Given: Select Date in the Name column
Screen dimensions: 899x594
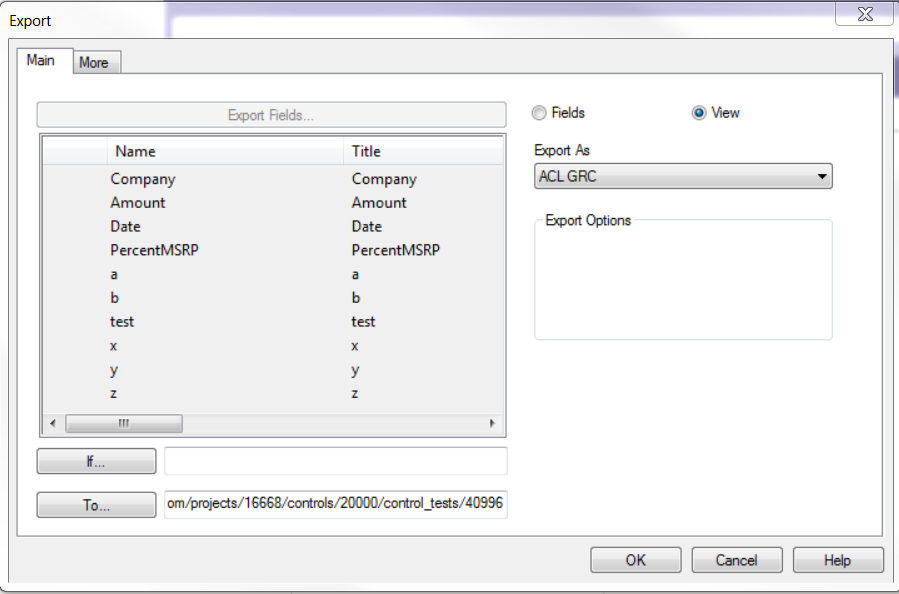Looking at the screenshot, I should coord(125,226).
